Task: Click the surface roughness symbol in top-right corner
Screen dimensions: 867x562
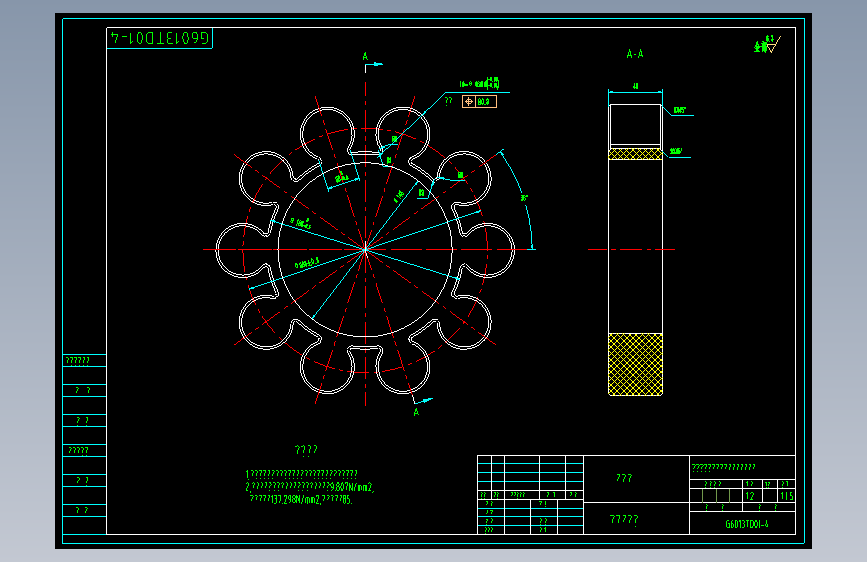Action: pyautogui.click(x=767, y=44)
